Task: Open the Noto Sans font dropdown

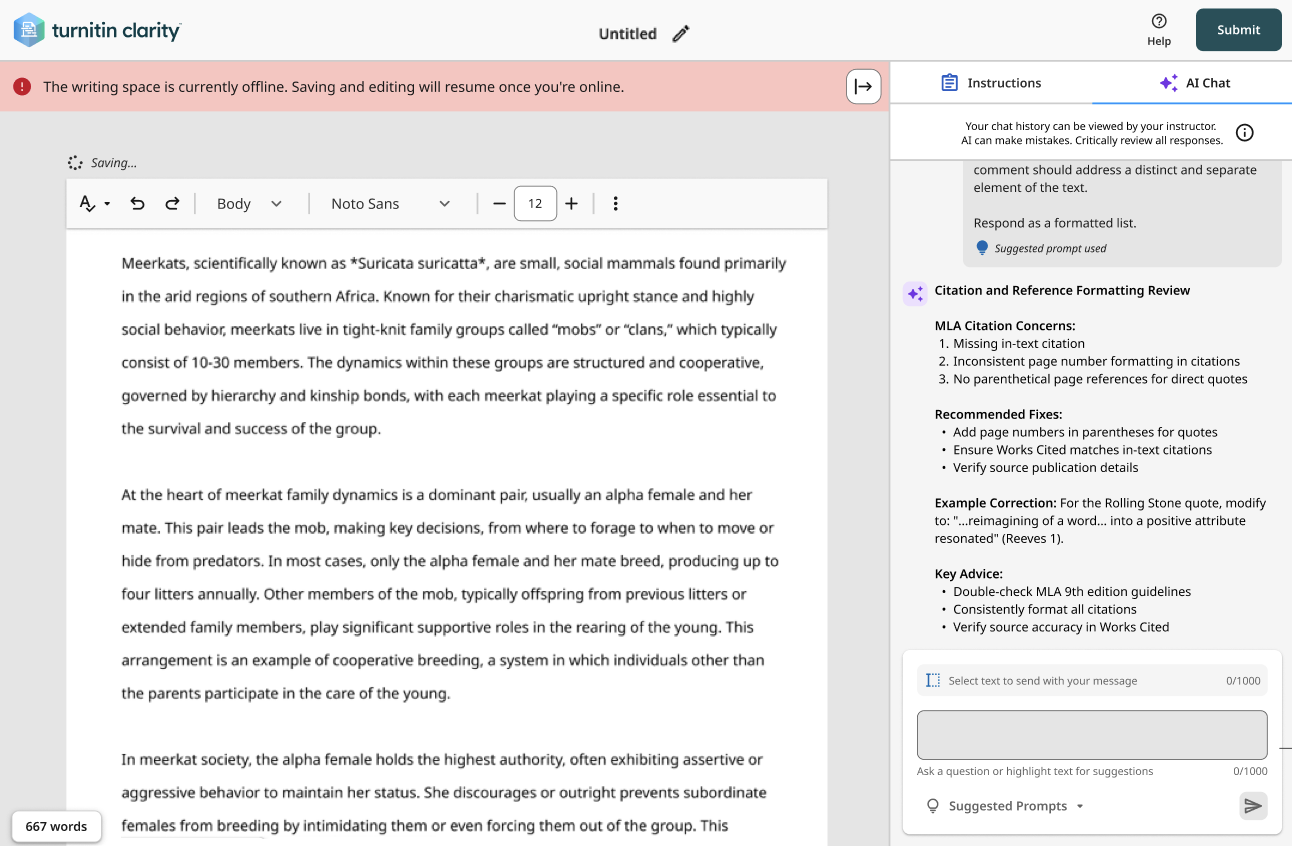Action: point(391,204)
